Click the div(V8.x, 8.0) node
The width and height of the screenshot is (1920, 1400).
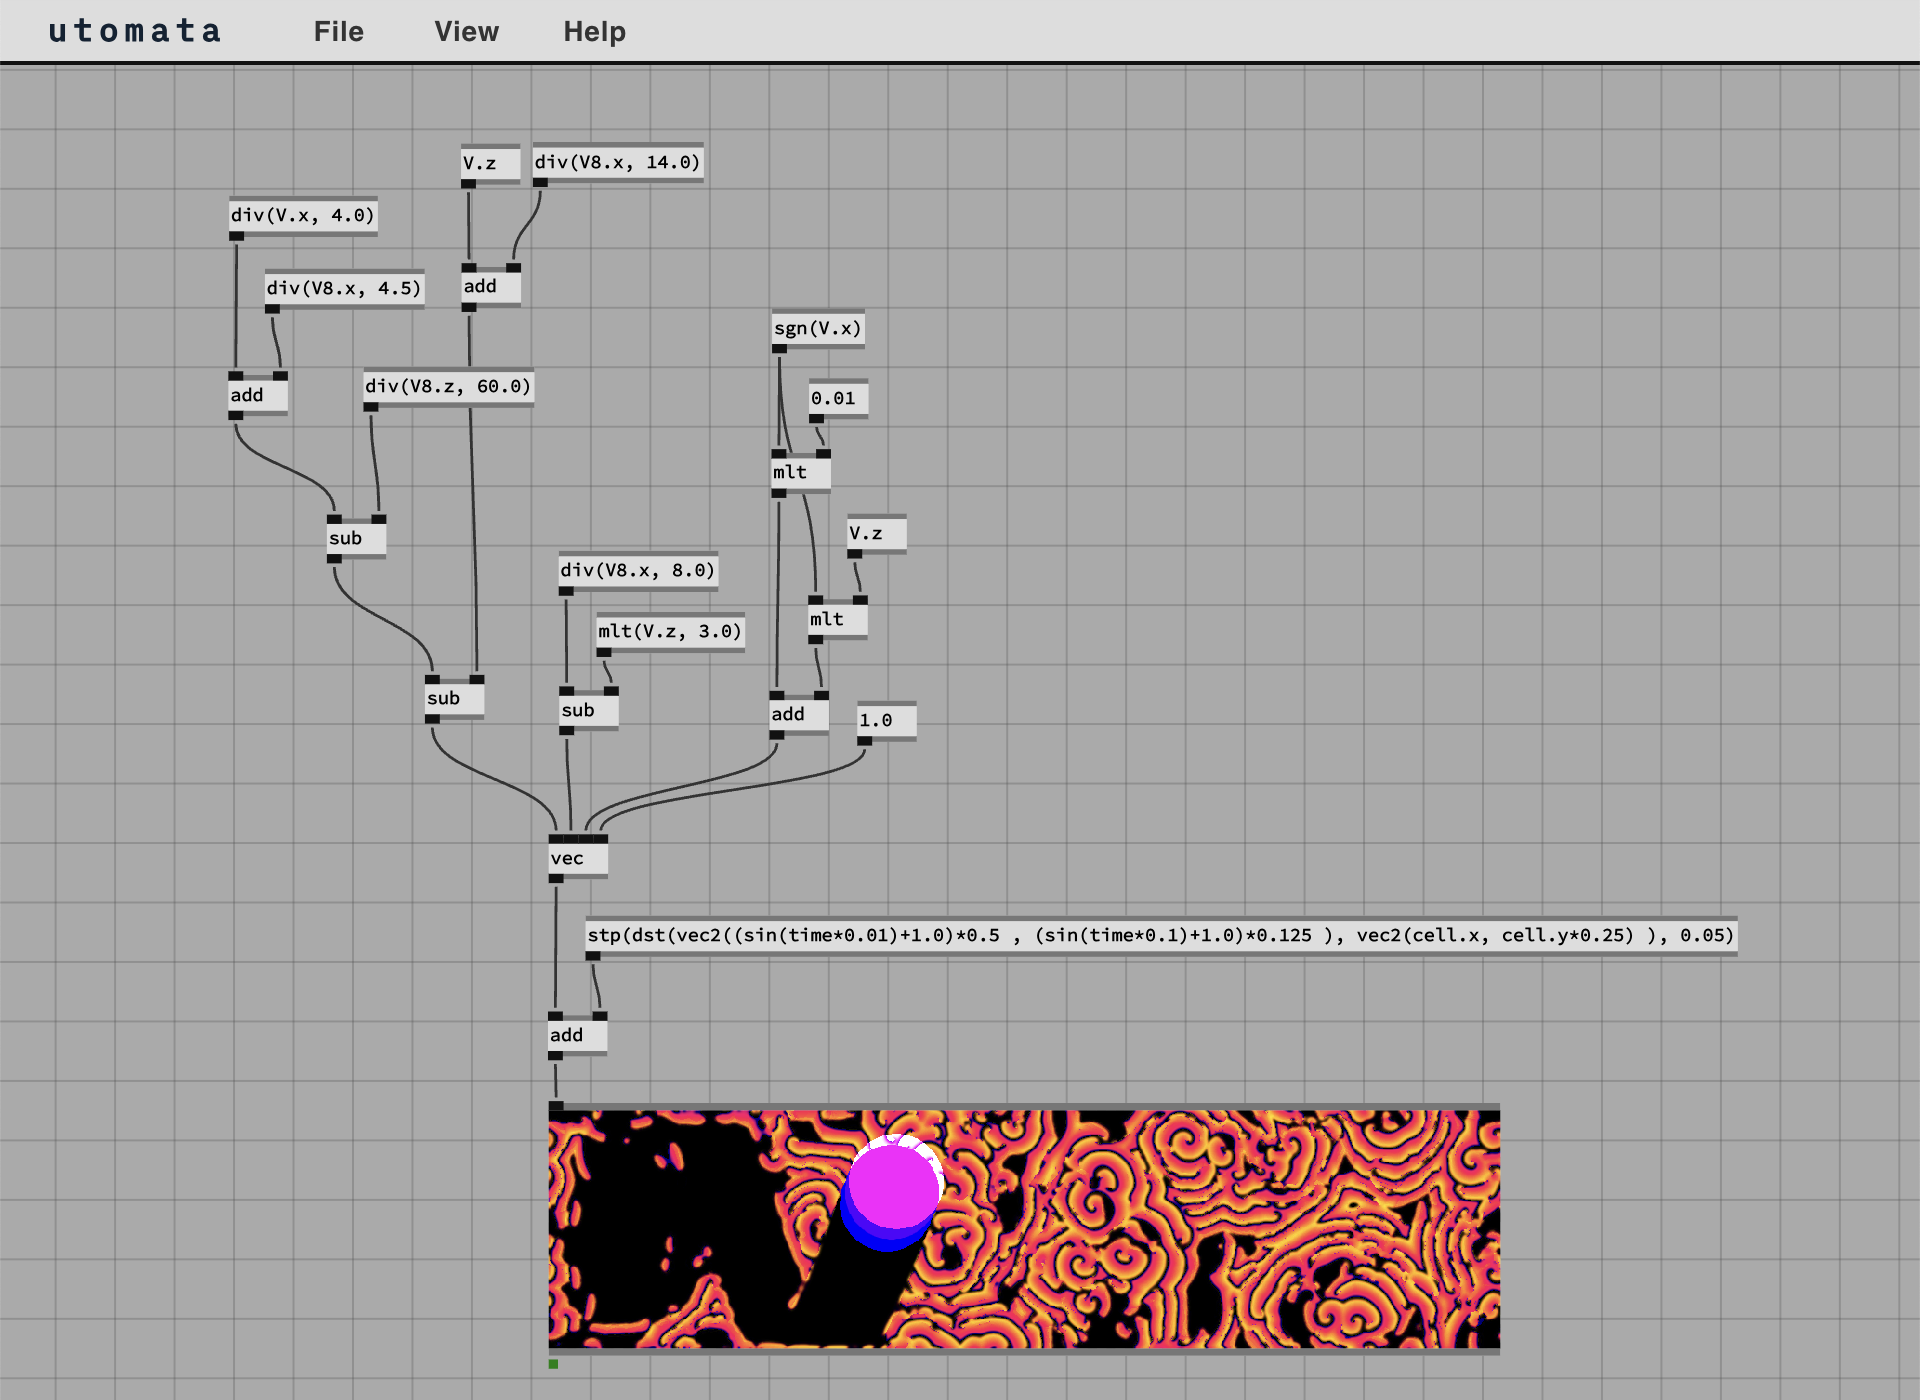[x=637, y=571]
